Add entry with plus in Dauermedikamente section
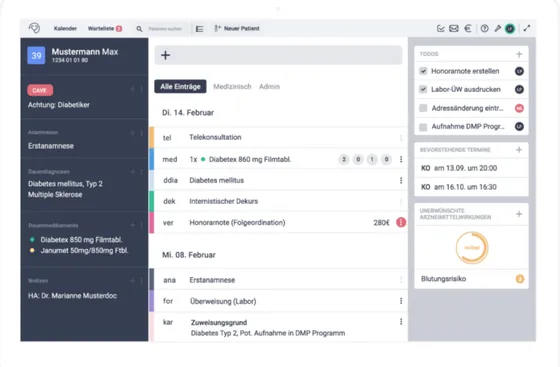 tap(132, 225)
